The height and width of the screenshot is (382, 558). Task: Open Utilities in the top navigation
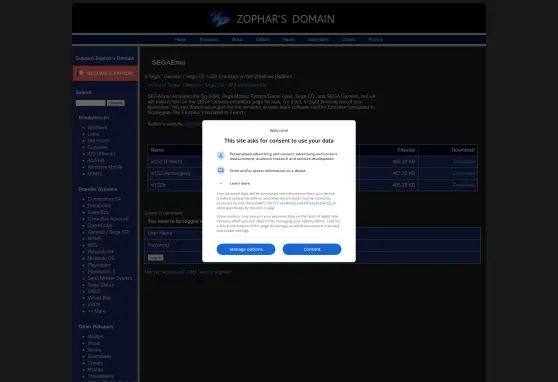tap(263, 40)
